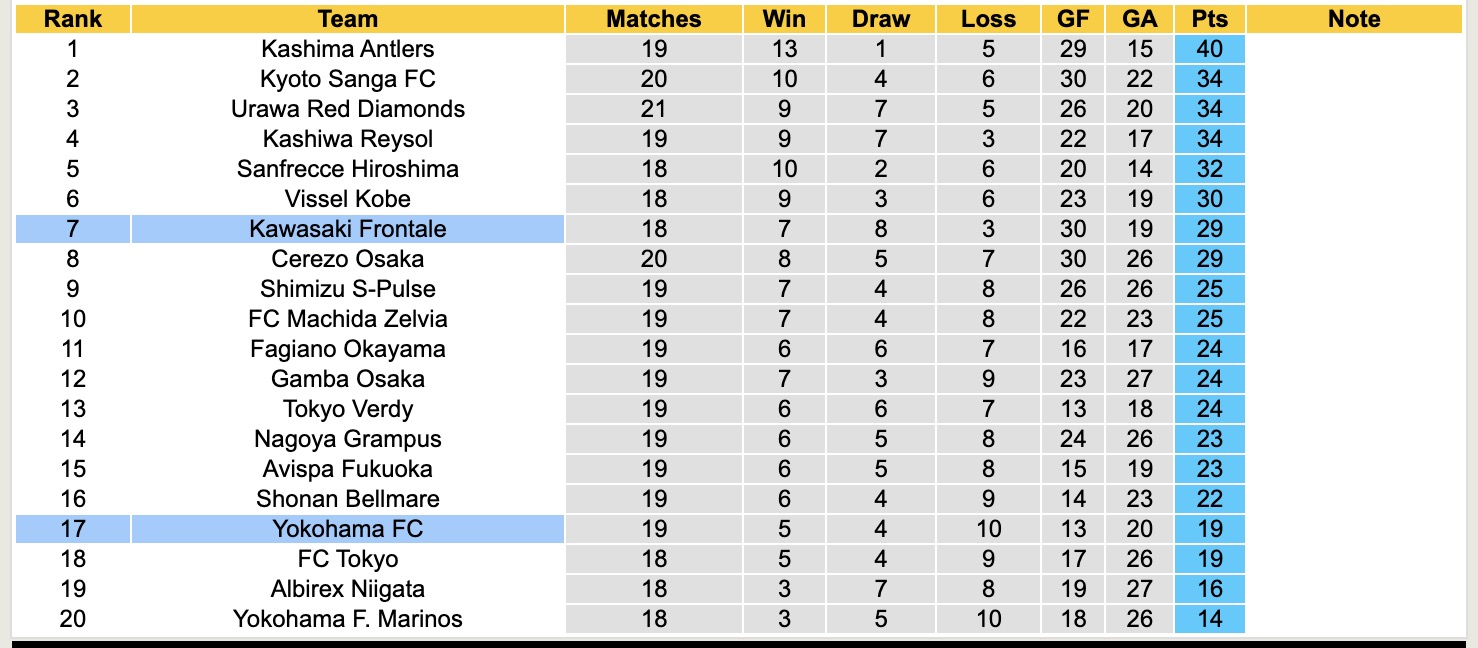The height and width of the screenshot is (648, 1478).
Task: Select Sanfrecce Hiroshima in the table
Action: 348,169
